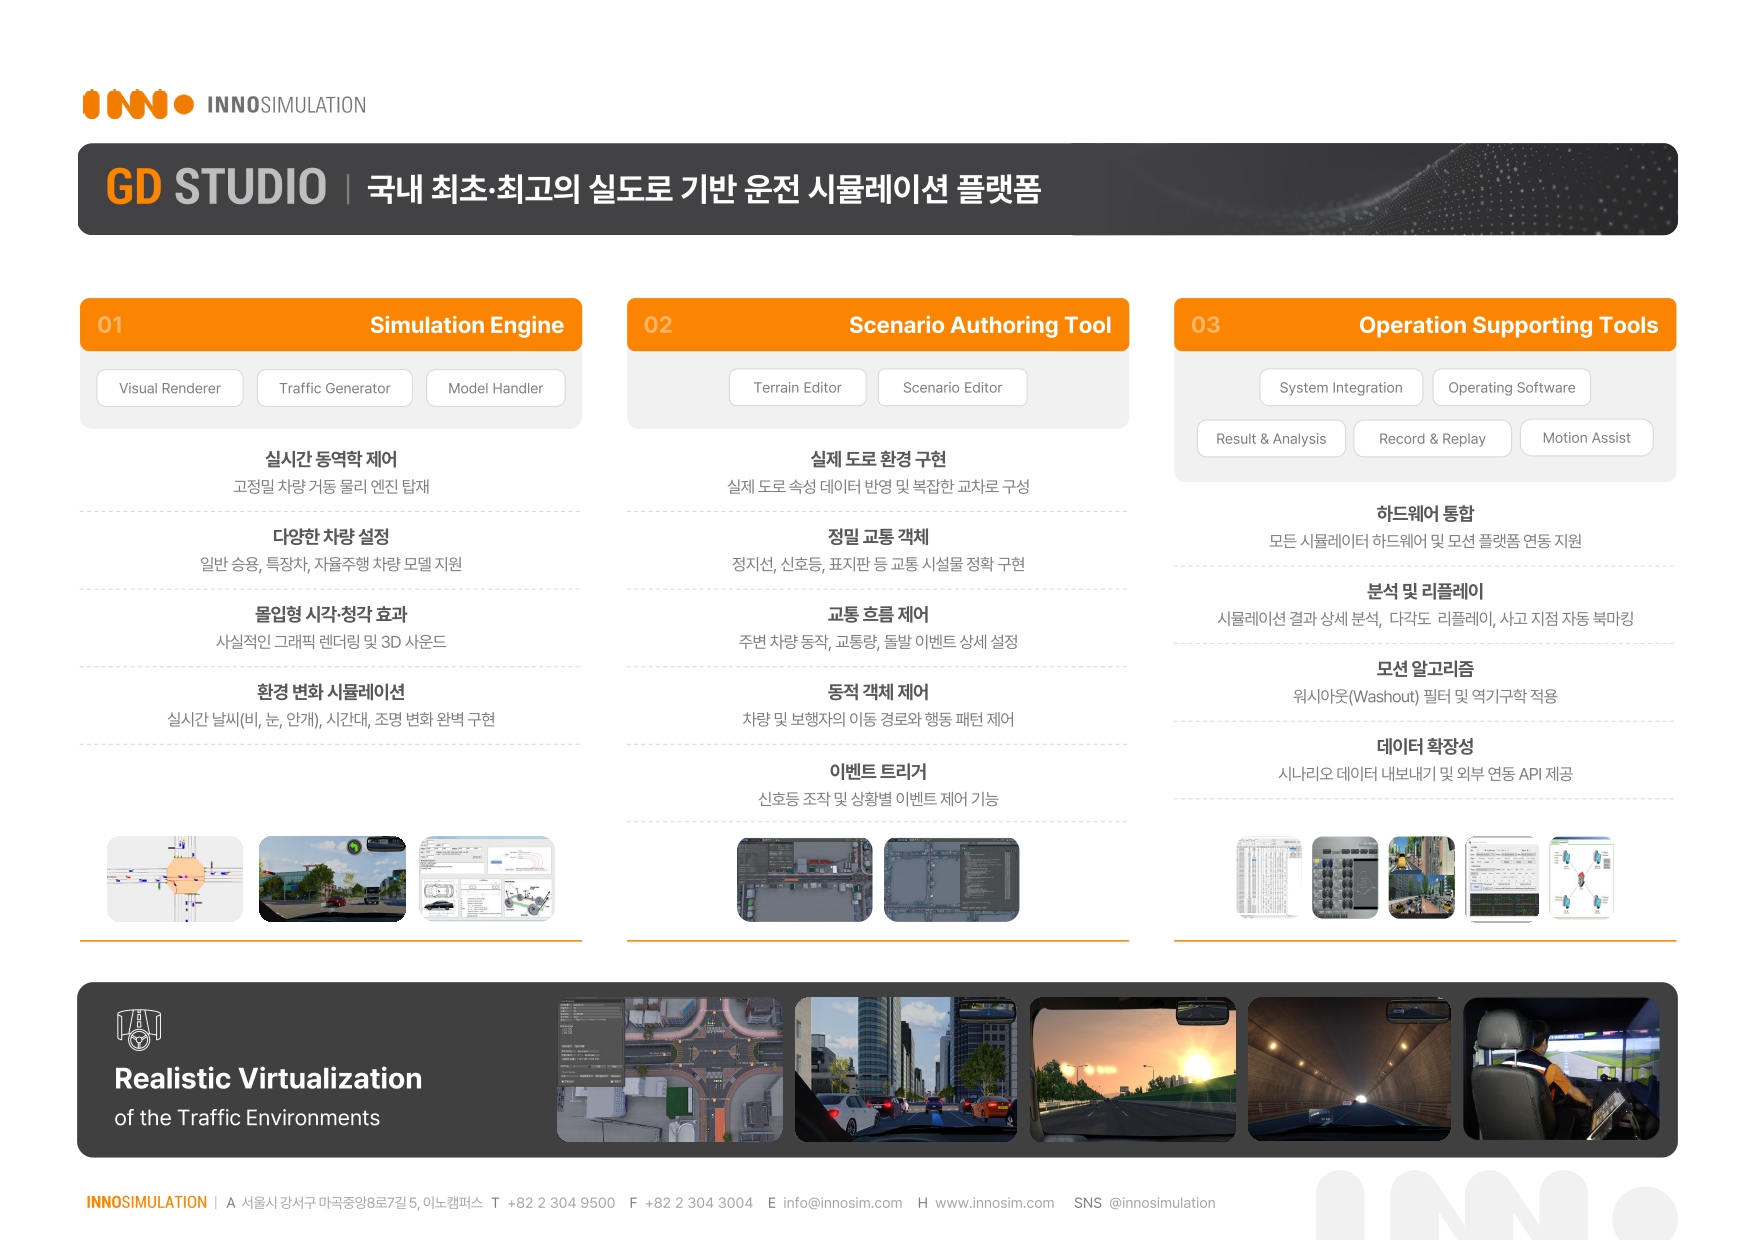This screenshot has width=1755, height=1240.
Task: Click 'of the Traffic Environments' subtitle
Action: [247, 1118]
